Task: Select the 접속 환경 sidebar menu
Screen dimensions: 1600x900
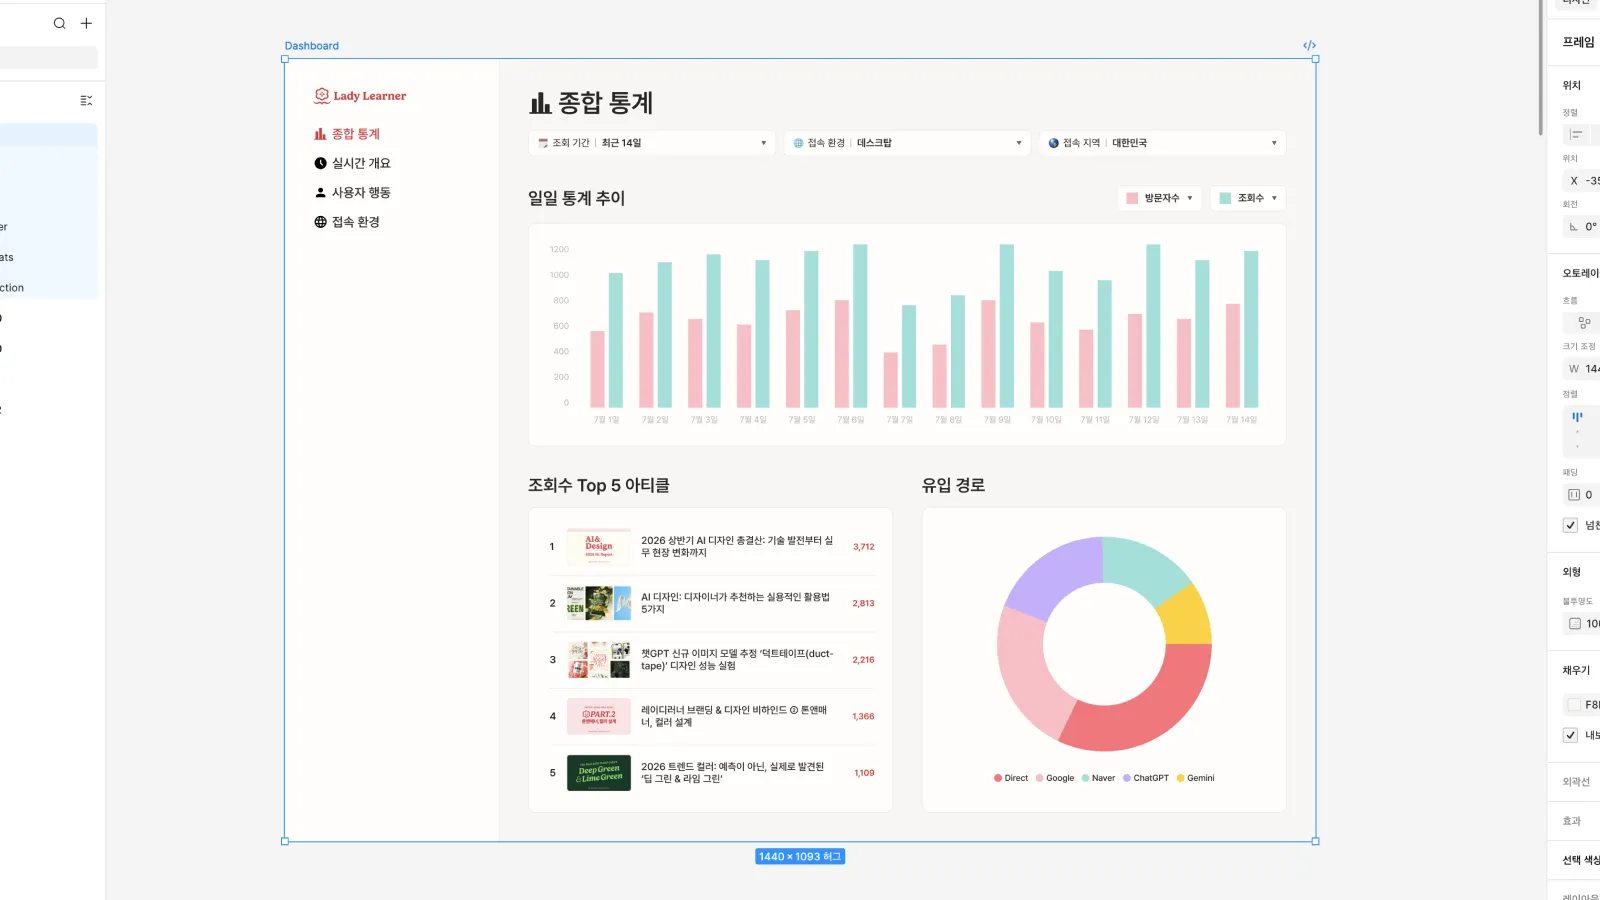Action: (347, 222)
